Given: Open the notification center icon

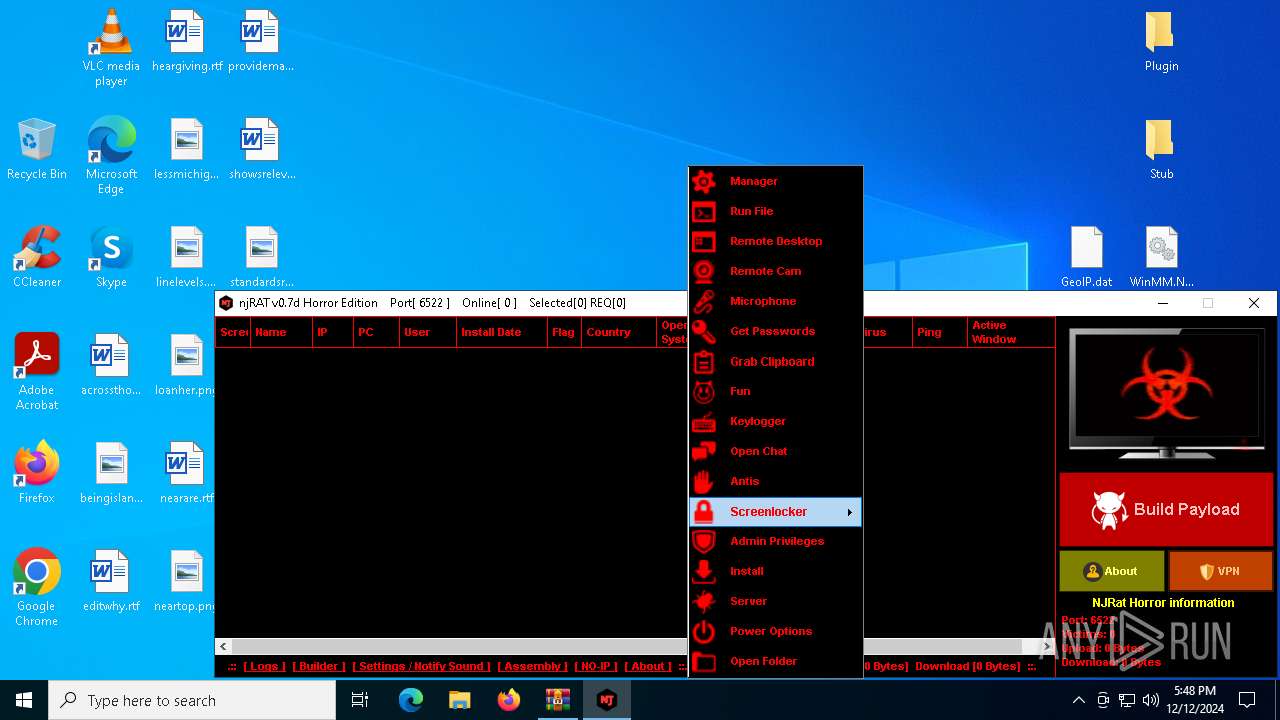Looking at the screenshot, I should pyautogui.click(x=1247, y=700).
